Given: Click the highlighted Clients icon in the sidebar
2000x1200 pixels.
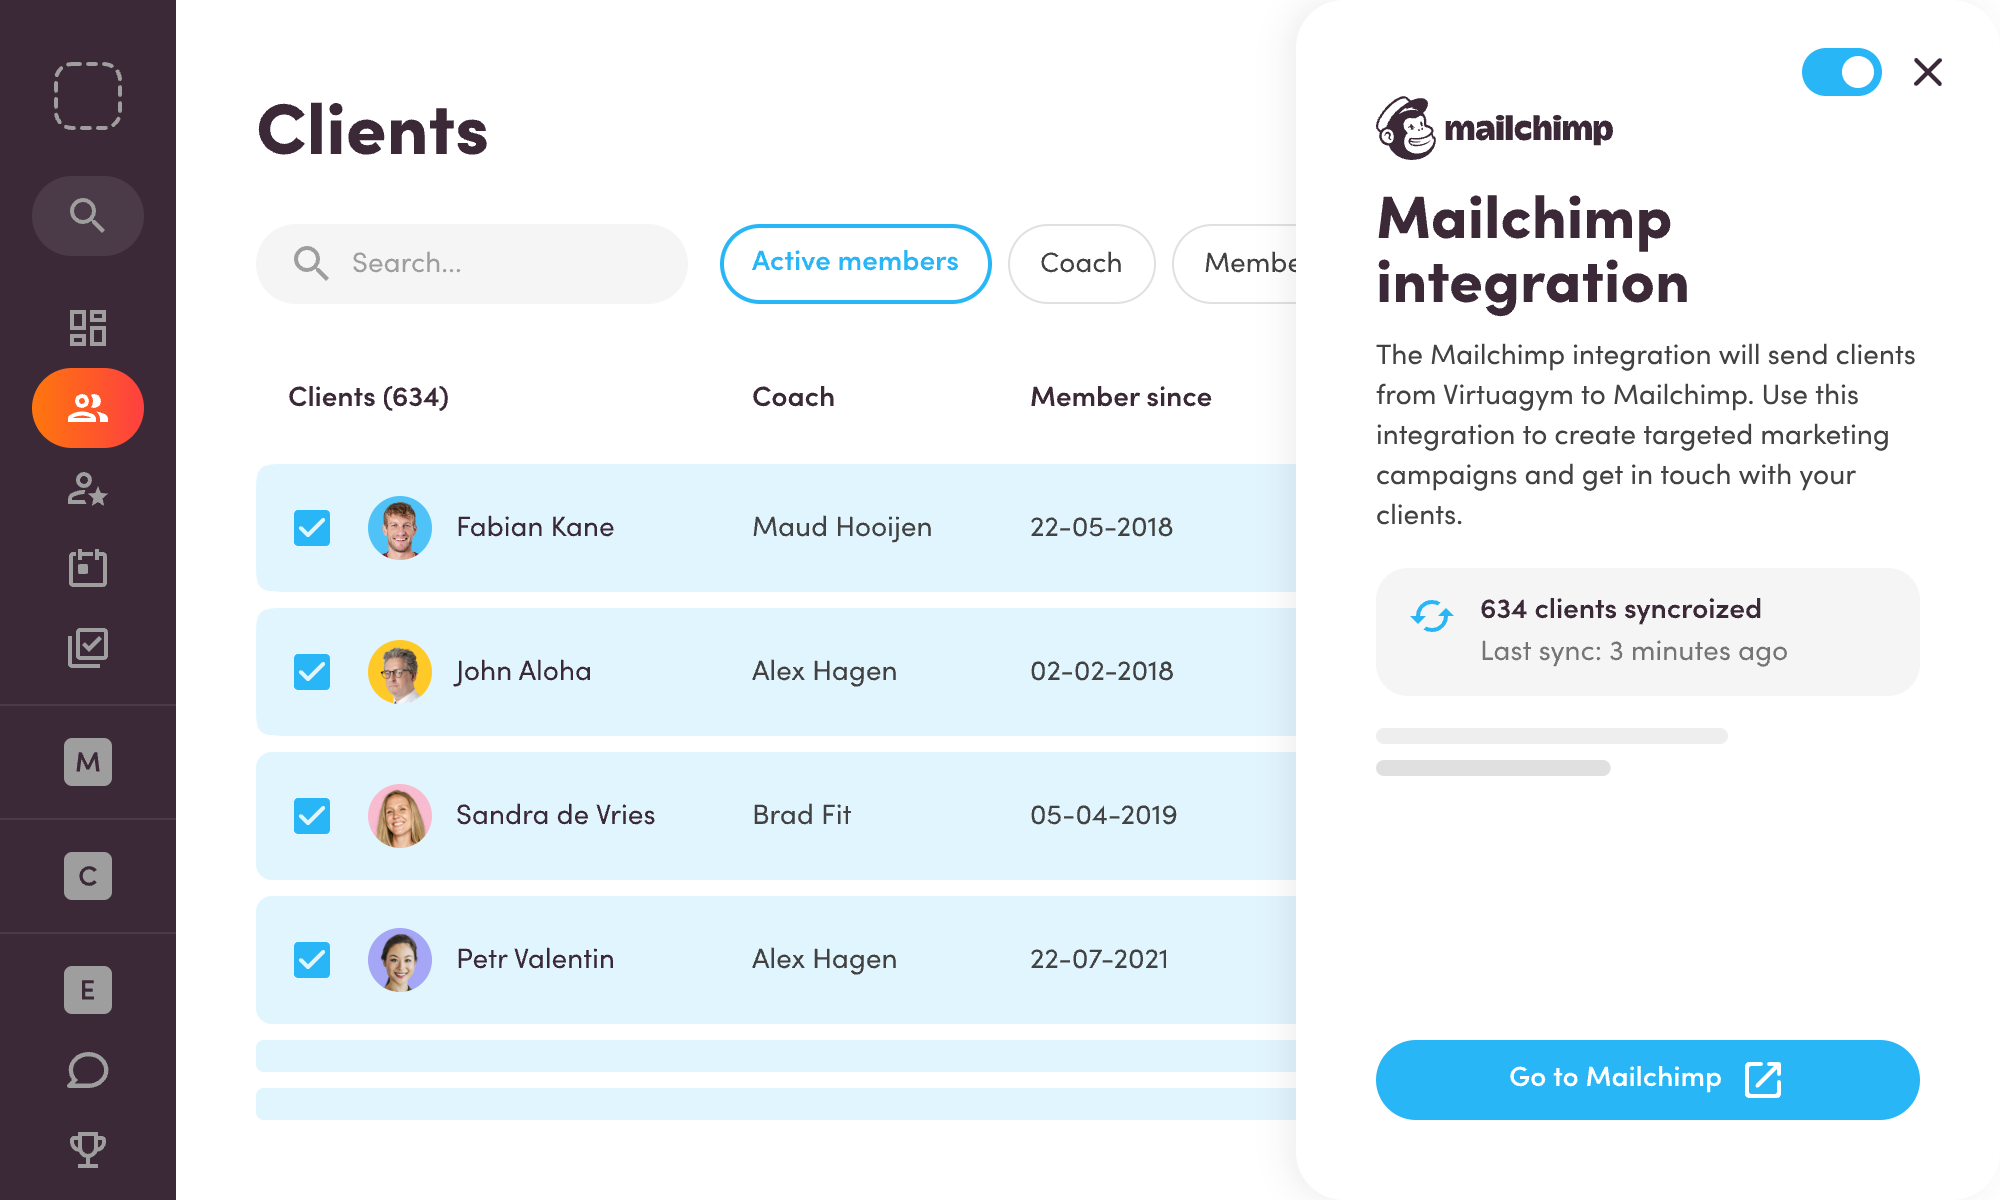Looking at the screenshot, I should point(88,408).
